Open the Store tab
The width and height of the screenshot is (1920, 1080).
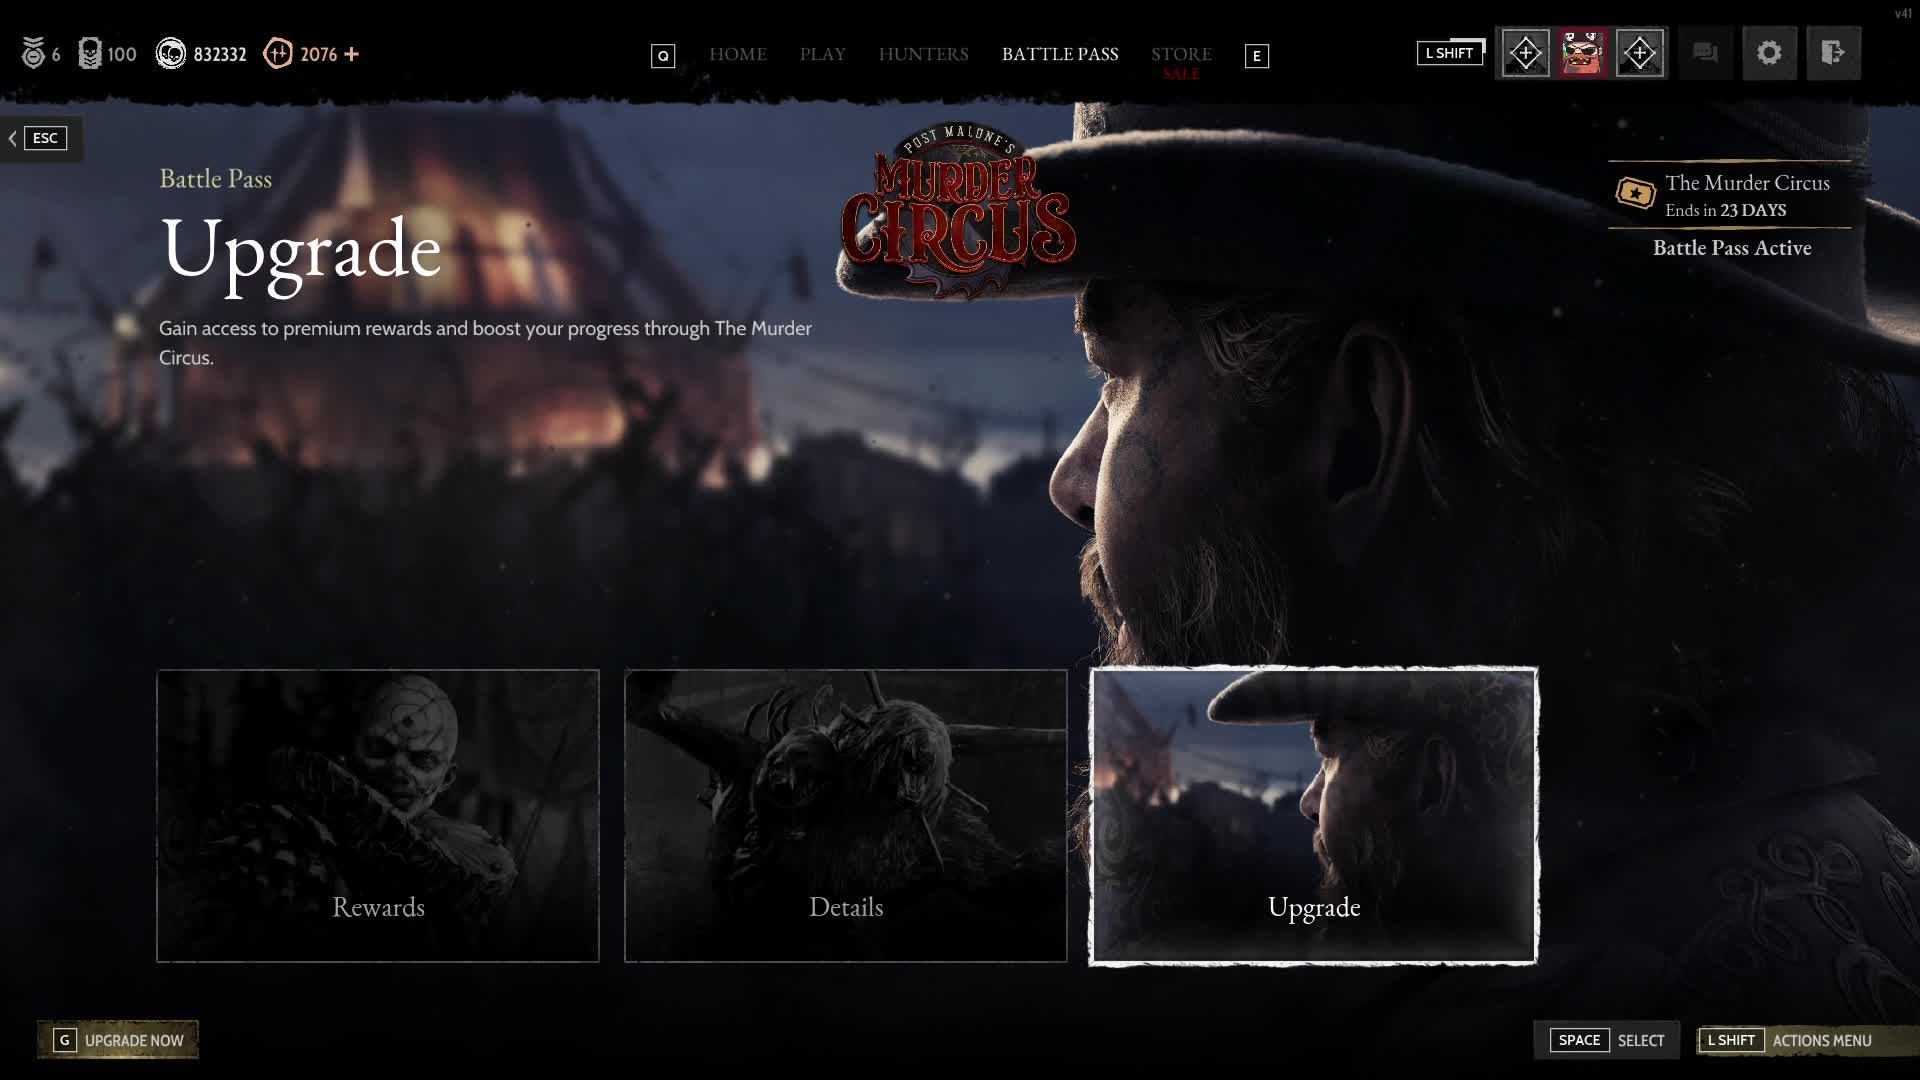point(1181,54)
